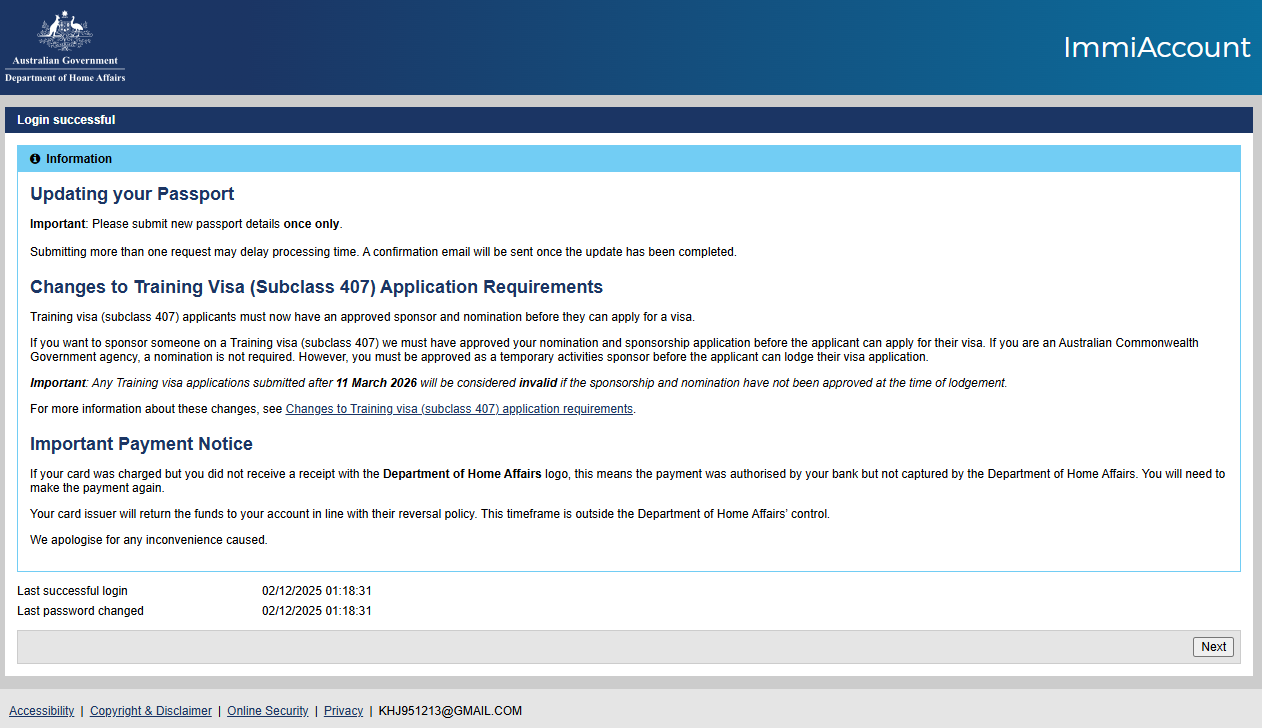This screenshot has width=1262, height=728.
Task: Click the Login successful title bar
Action: pyautogui.click(x=66, y=120)
